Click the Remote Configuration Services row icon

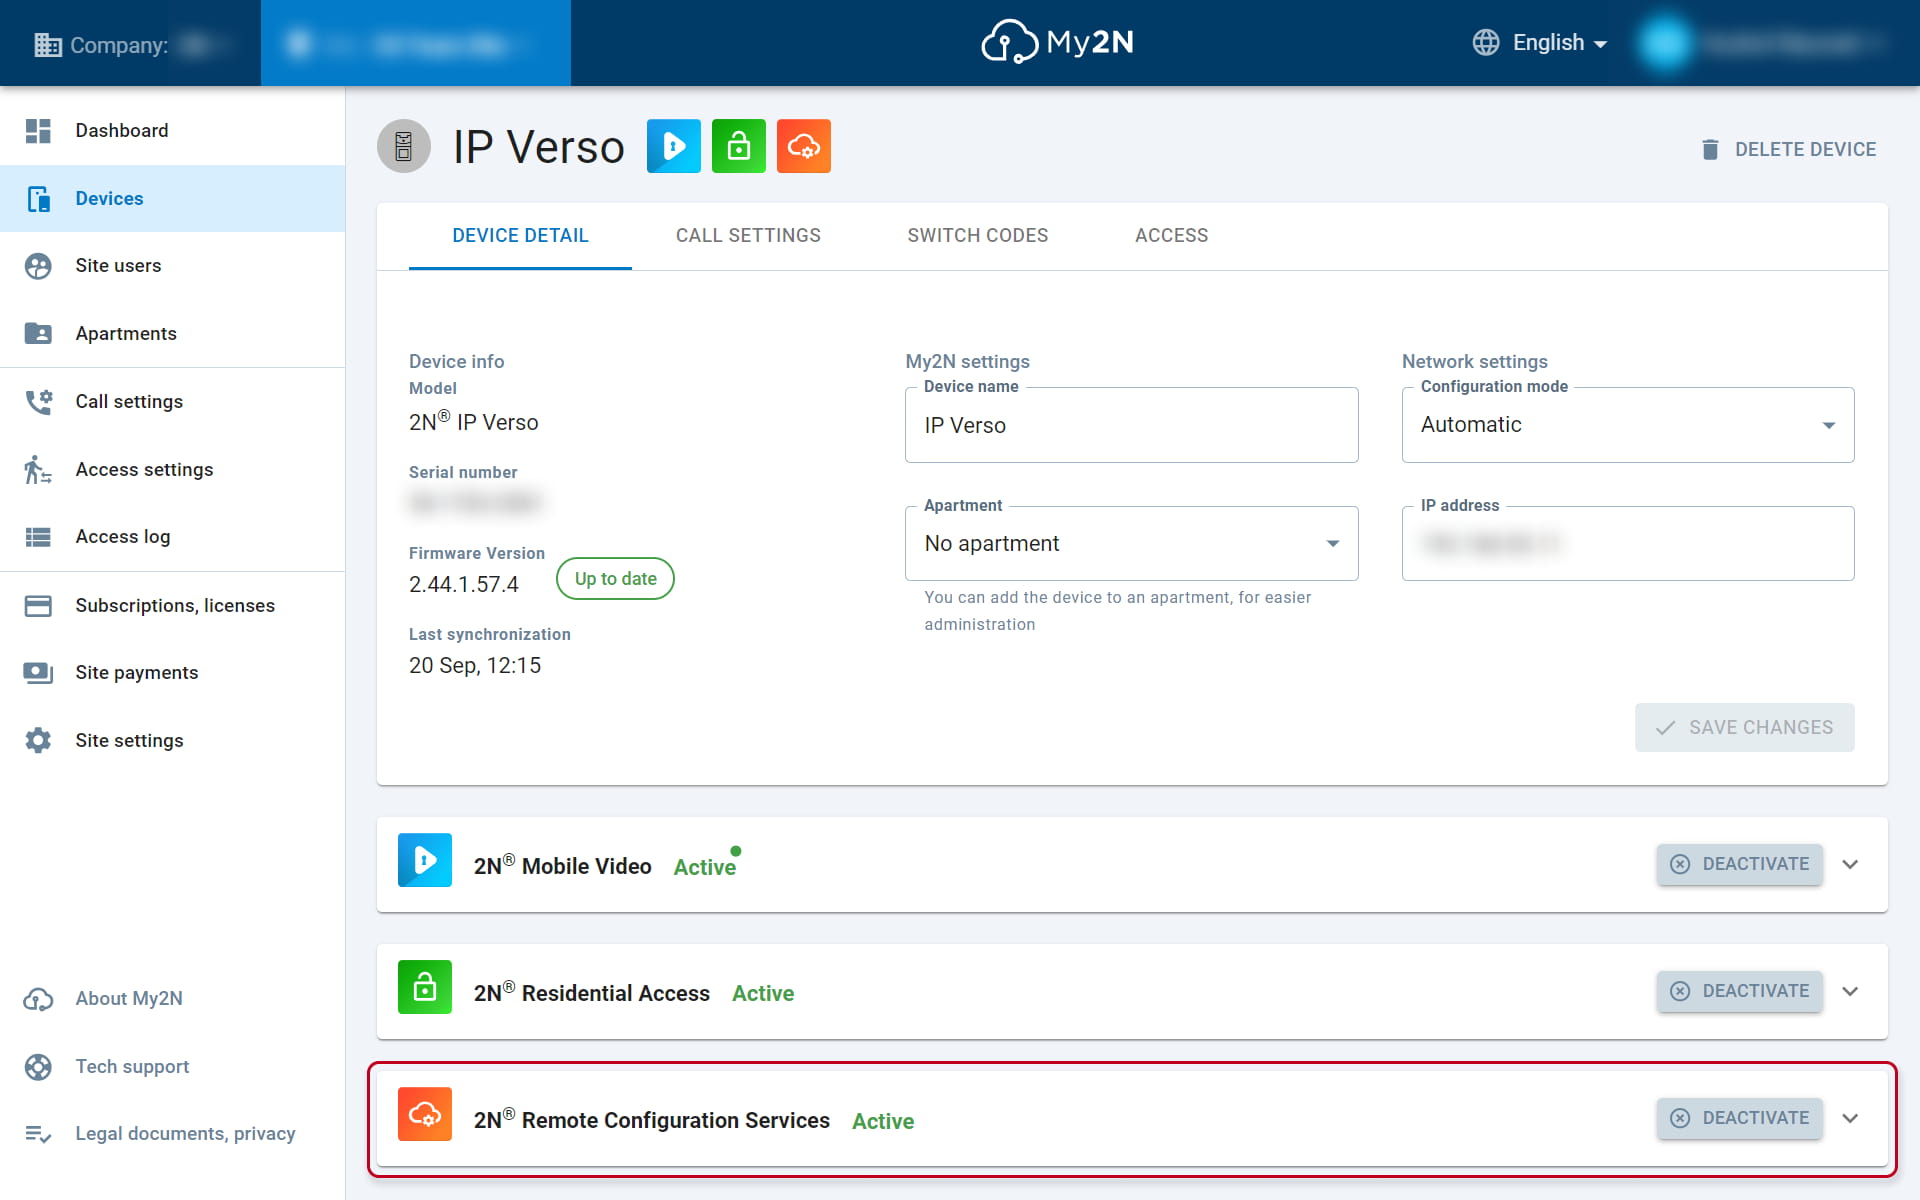pyautogui.click(x=425, y=1114)
